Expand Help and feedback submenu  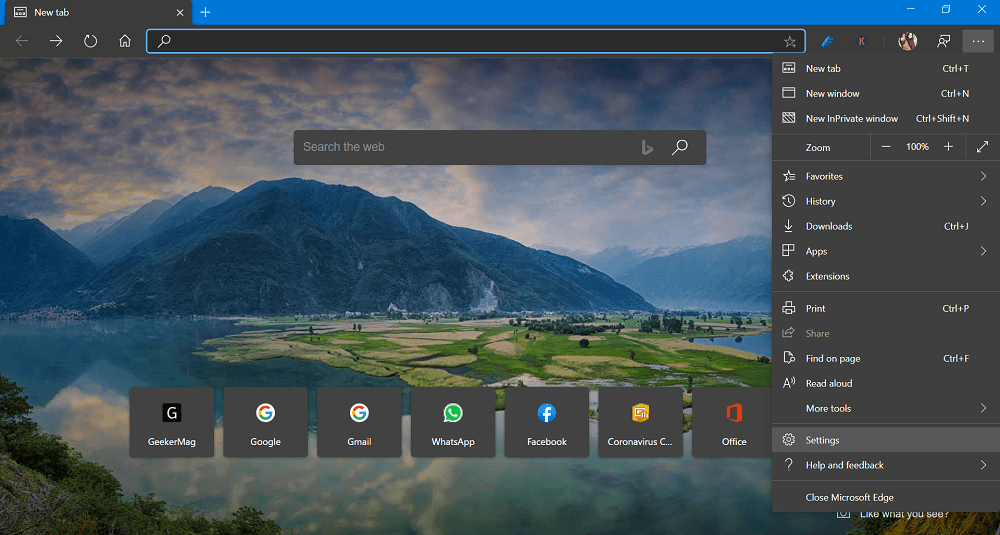tap(886, 465)
